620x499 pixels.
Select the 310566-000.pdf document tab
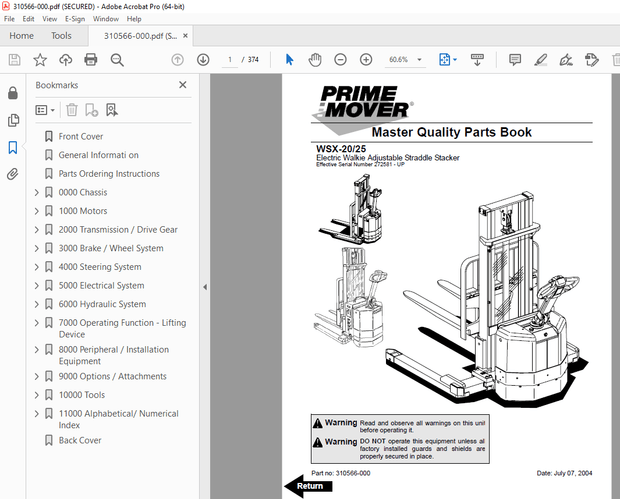140,36
